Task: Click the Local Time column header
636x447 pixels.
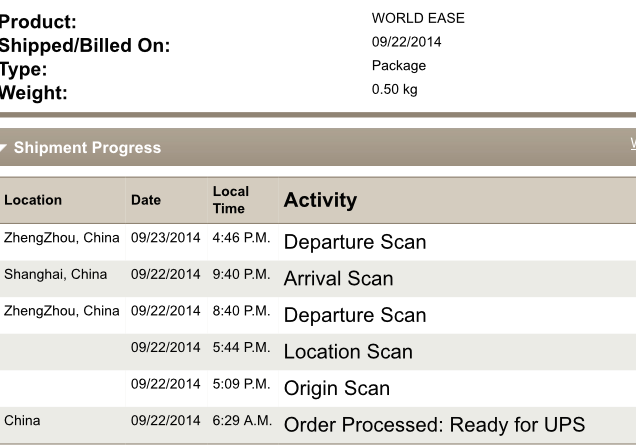Action: point(231,200)
